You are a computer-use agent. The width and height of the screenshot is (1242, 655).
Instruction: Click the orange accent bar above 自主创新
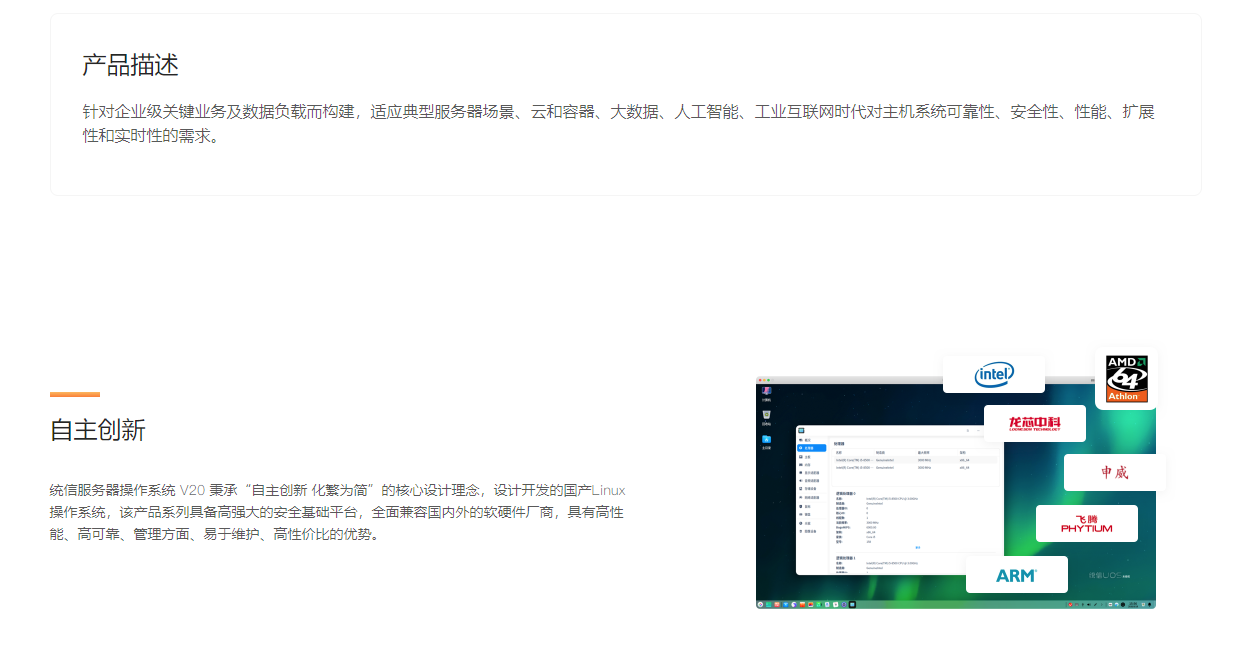(75, 394)
